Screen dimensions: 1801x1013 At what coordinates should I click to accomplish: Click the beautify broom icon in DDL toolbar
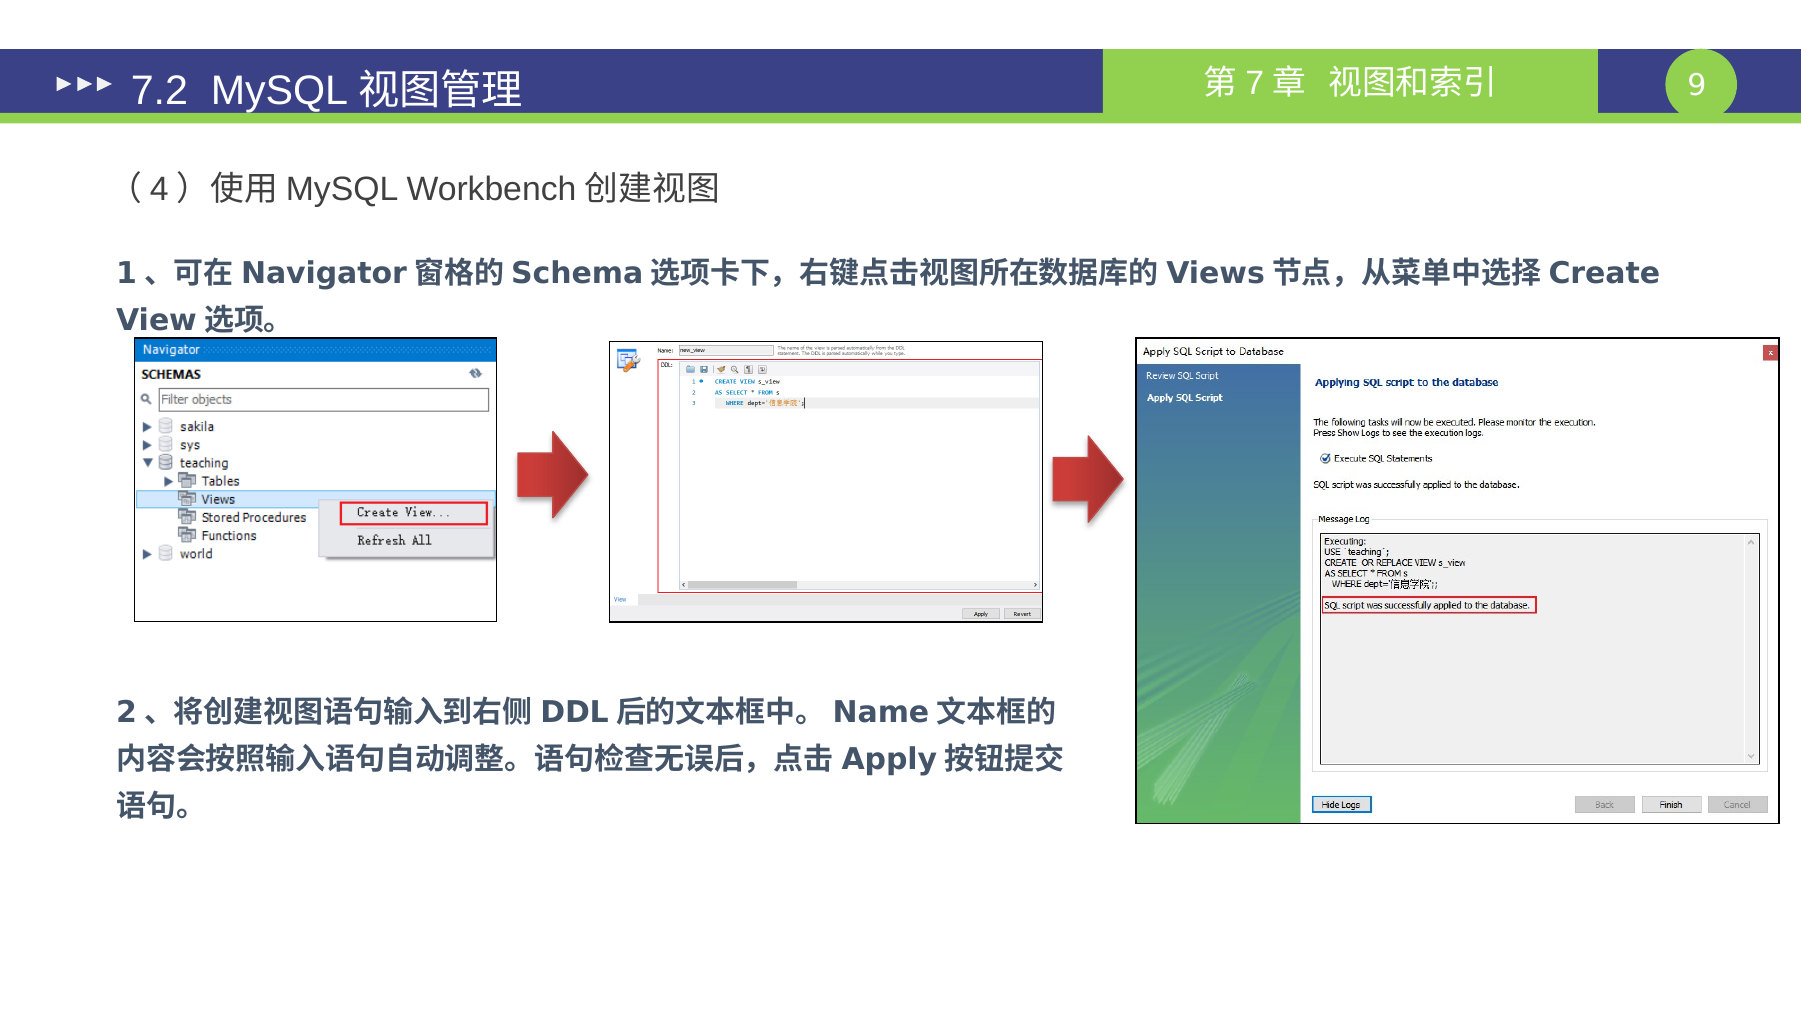(720, 369)
